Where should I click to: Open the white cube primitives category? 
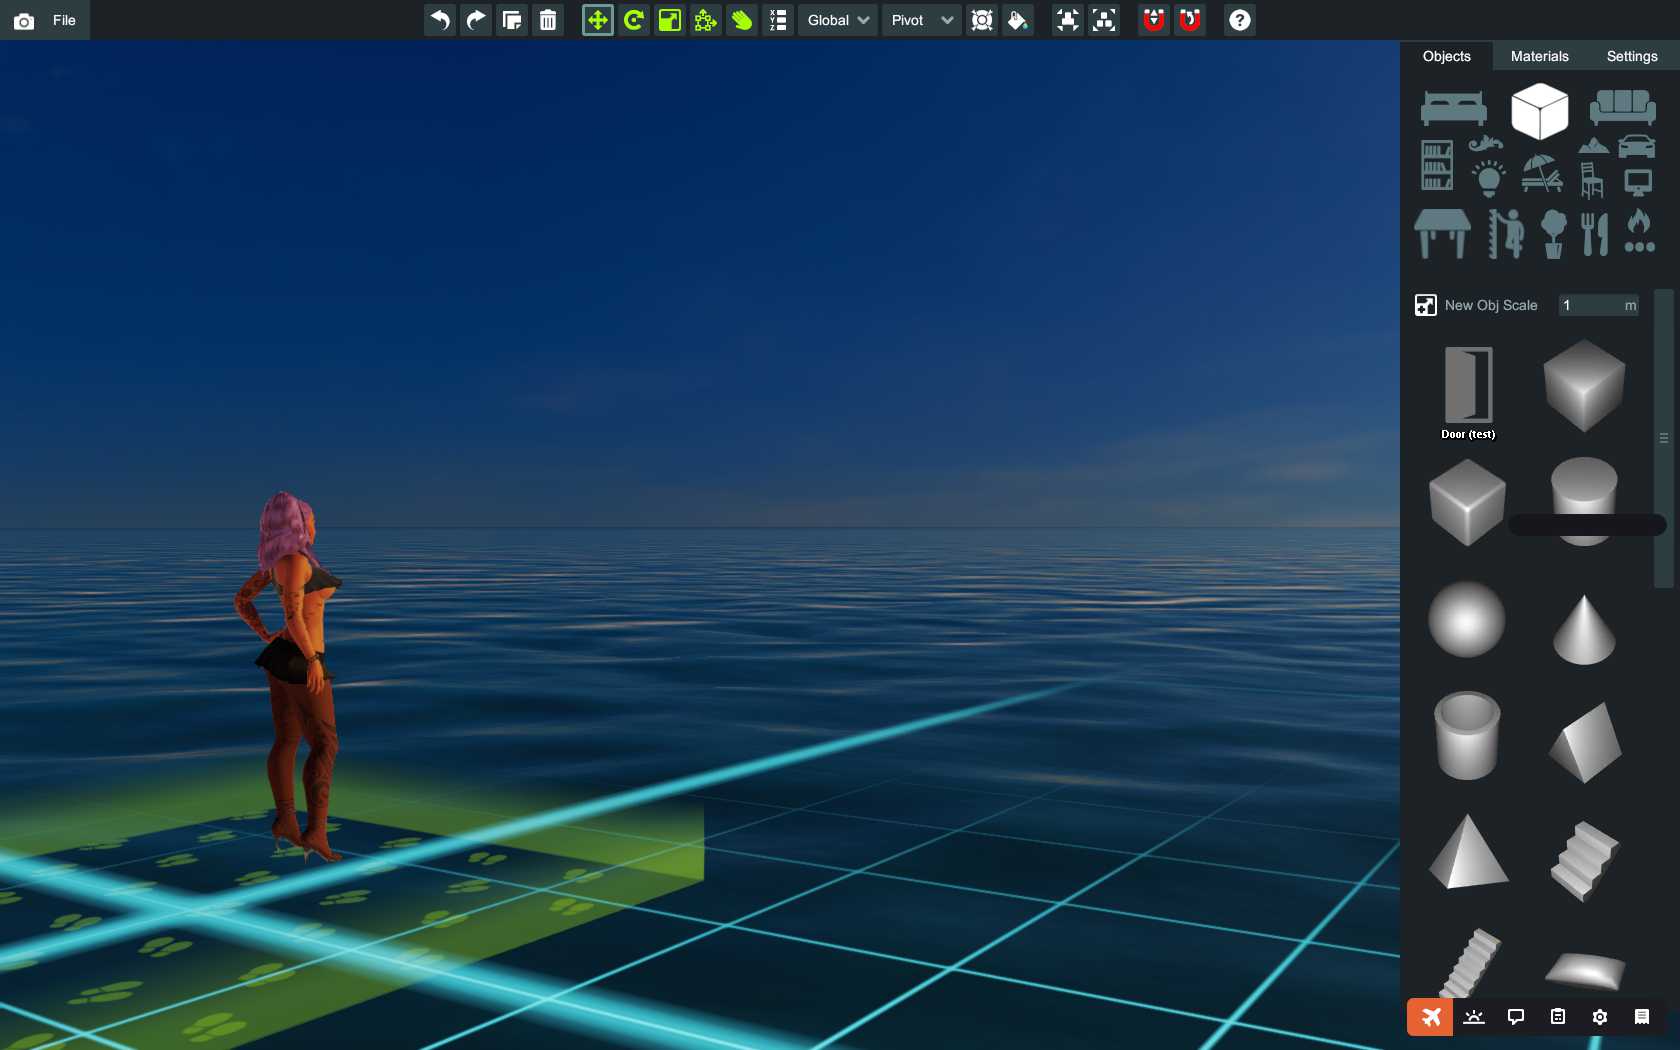coord(1540,110)
